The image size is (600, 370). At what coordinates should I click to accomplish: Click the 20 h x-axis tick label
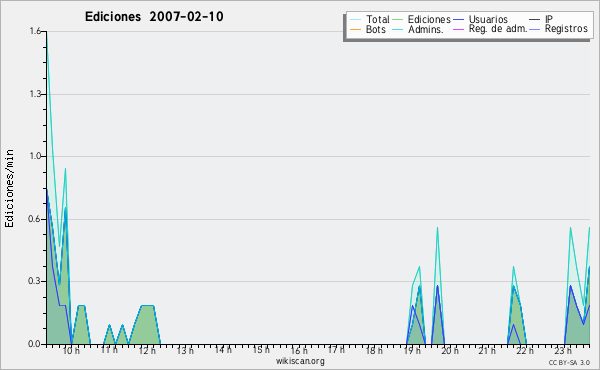tap(450, 351)
